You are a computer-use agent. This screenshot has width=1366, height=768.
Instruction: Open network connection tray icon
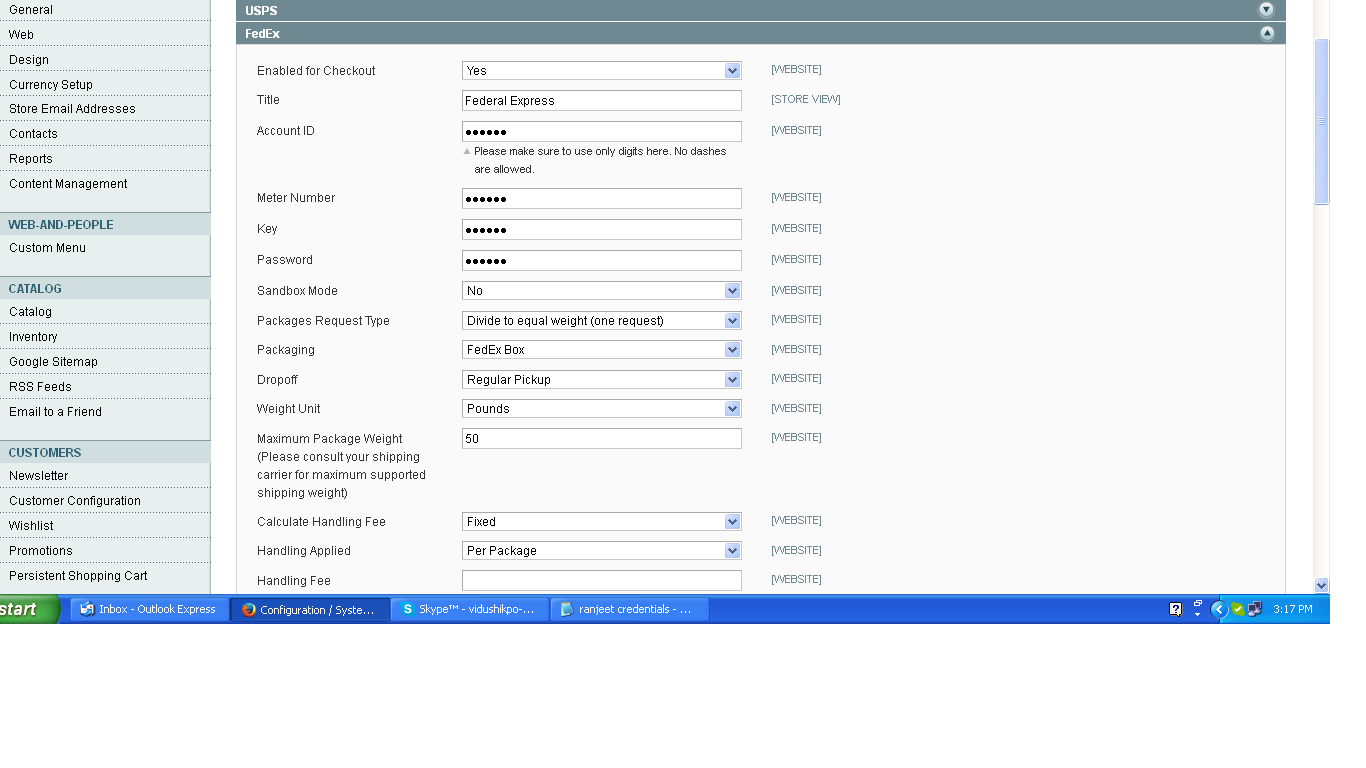coord(1254,609)
